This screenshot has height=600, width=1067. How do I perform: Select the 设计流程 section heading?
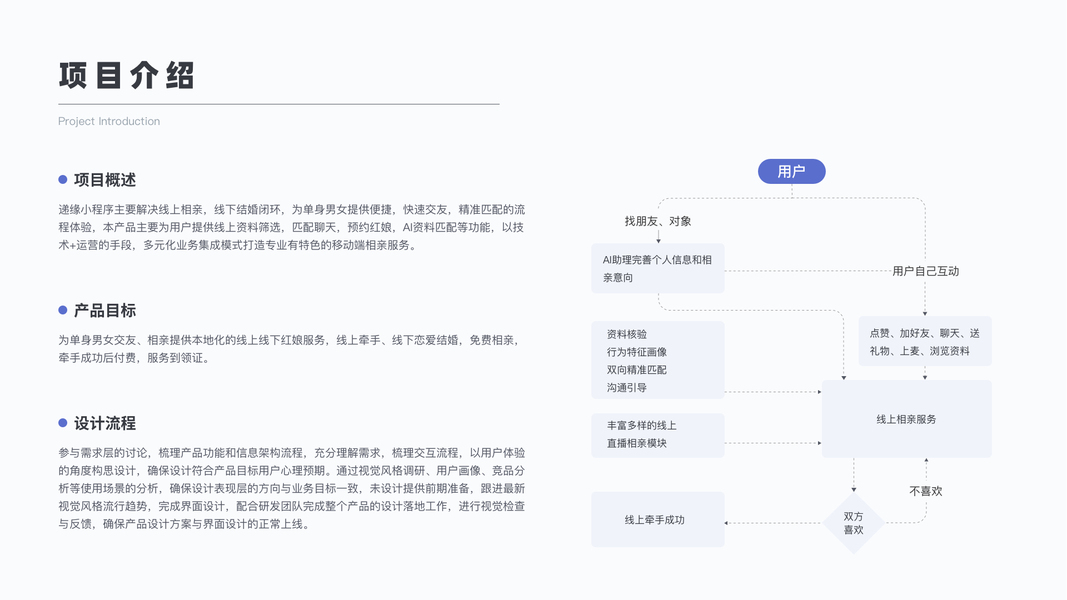click(105, 423)
